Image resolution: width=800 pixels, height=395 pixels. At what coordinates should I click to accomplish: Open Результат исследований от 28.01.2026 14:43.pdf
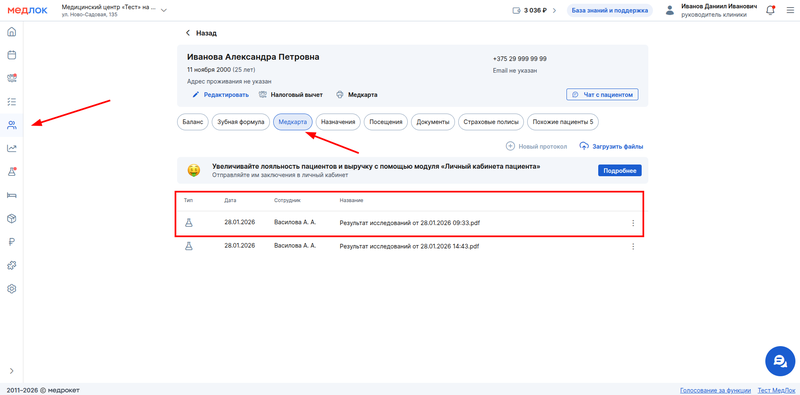click(x=410, y=246)
